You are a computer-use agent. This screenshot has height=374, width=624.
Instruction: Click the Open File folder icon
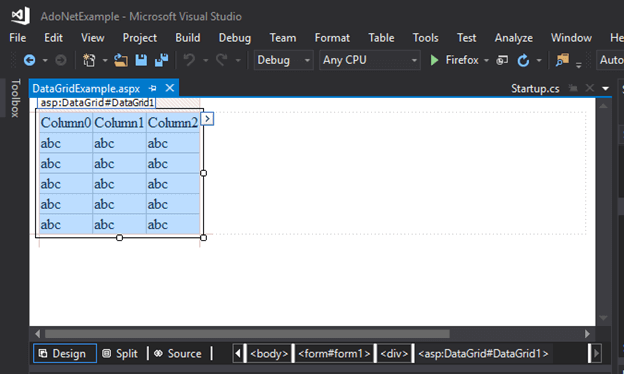click(121, 60)
